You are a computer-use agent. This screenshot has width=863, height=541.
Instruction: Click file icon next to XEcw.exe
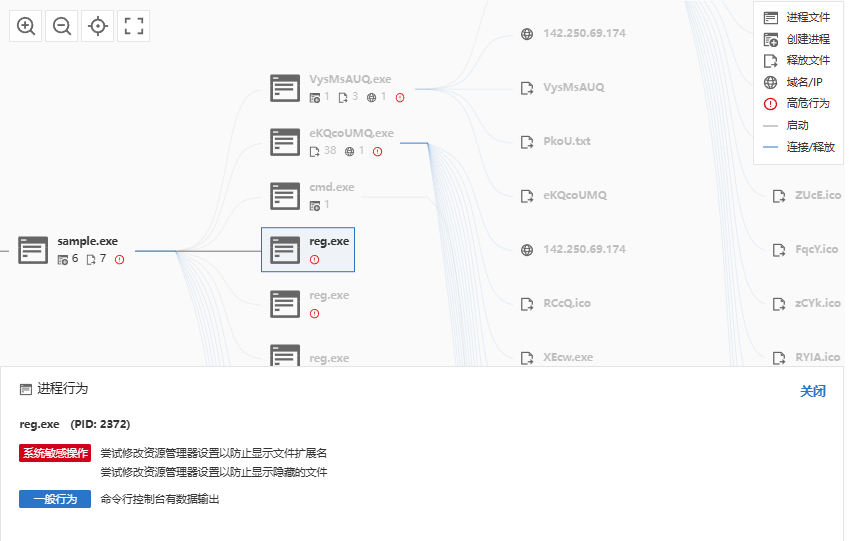coord(527,358)
